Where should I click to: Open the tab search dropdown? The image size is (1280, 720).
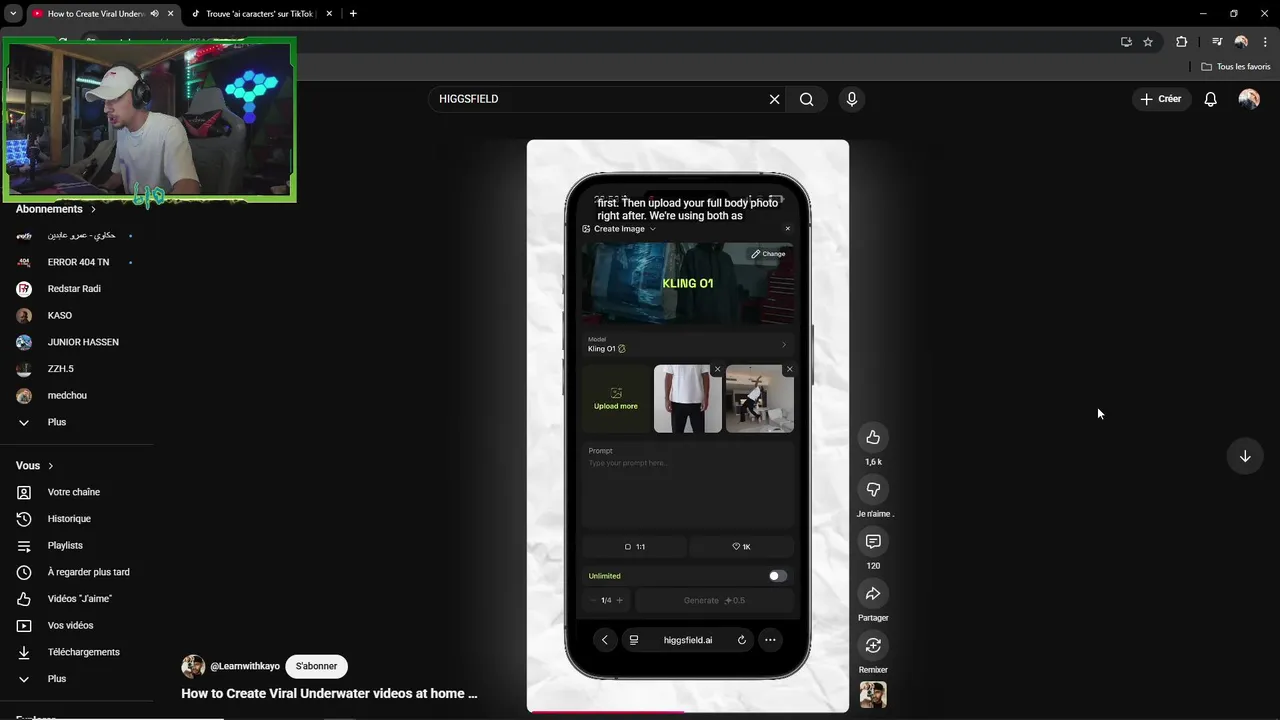click(x=13, y=14)
